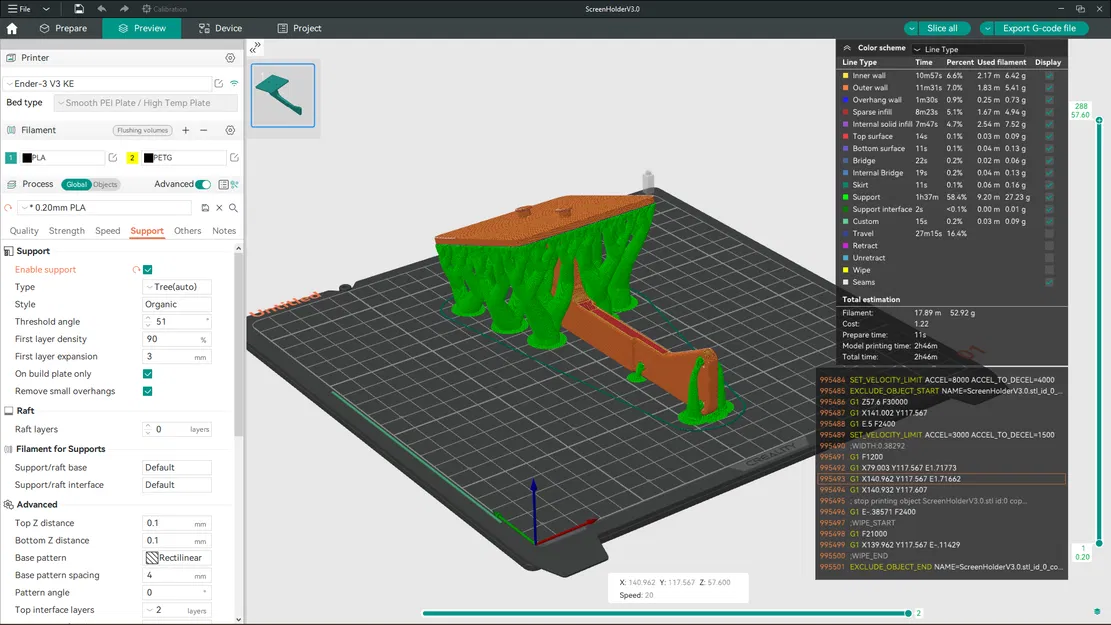Click the printer Wi-Fi connection icon
The height and width of the screenshot is (625, 1111).
click(x=234, y=84)
